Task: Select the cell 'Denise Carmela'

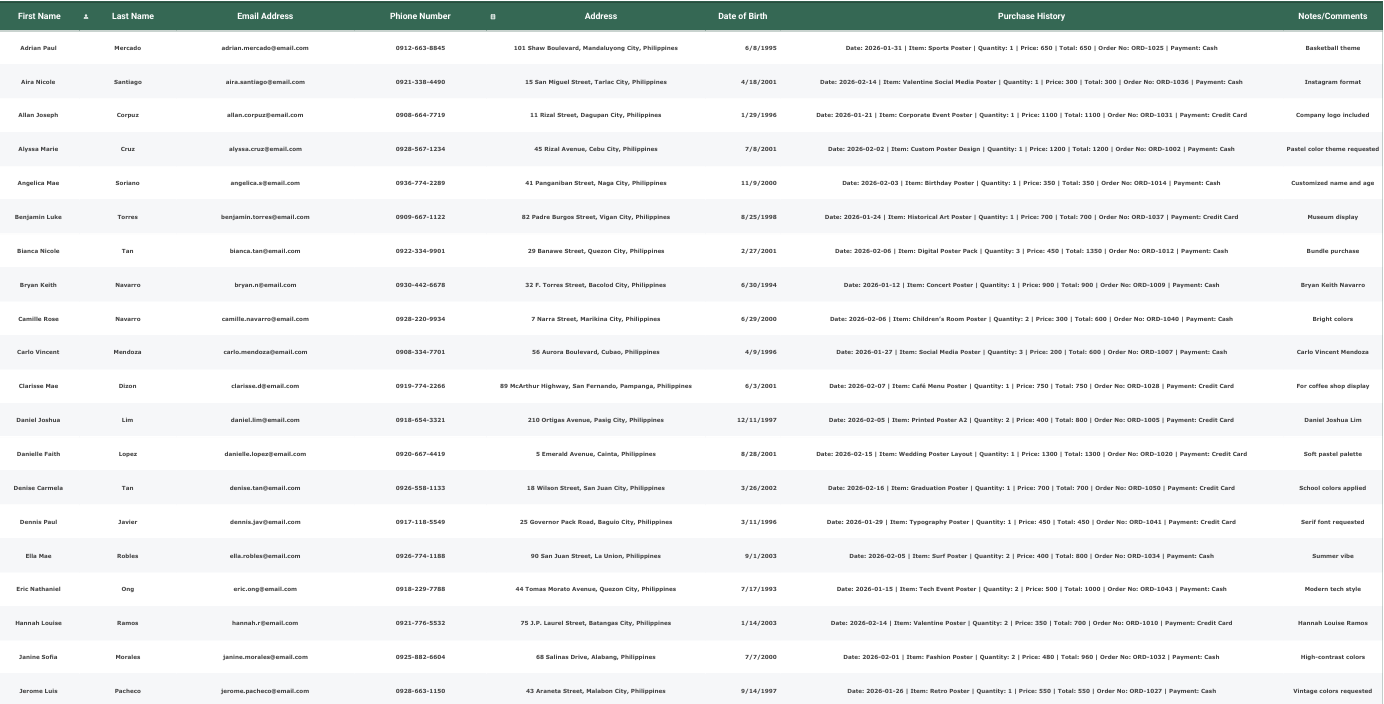Action: pos(39,488)
